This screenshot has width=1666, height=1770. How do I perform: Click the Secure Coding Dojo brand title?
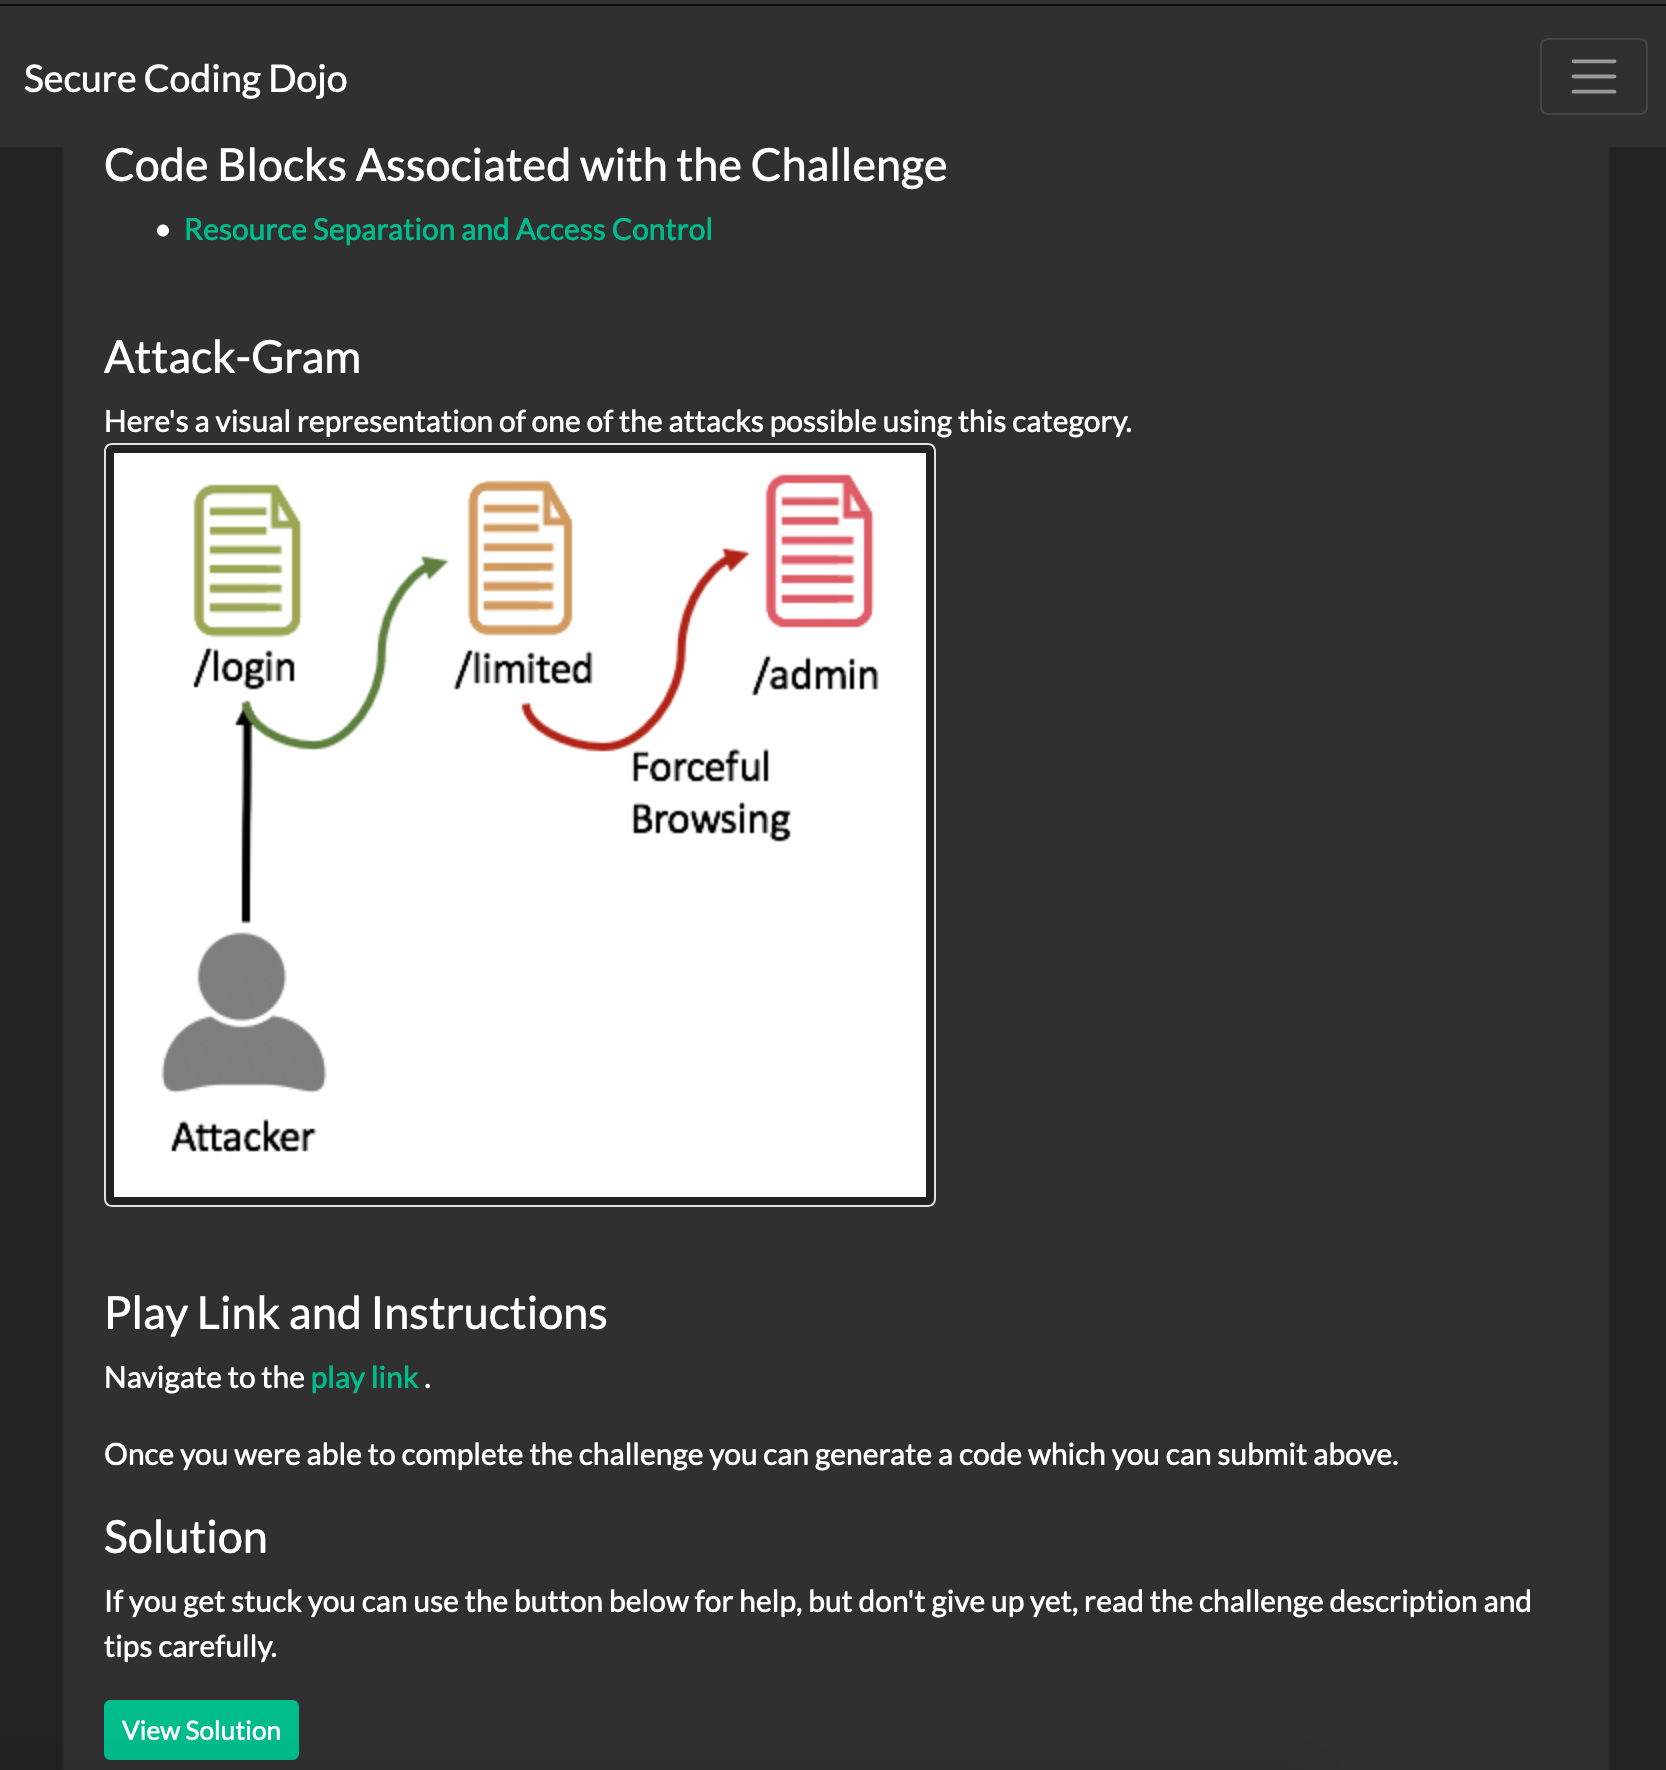(186, 79)
